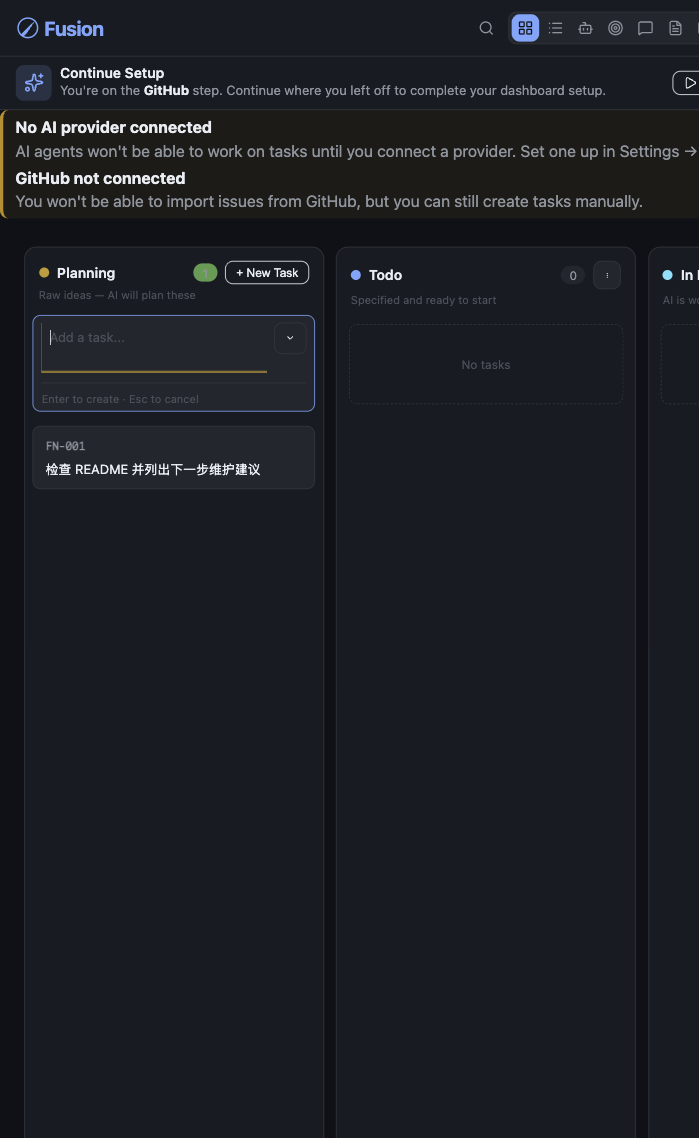The width and height of the screenshot is (699, 1138).
Task: Click the "No AI provider connected" heading
Action: (113, 128)
